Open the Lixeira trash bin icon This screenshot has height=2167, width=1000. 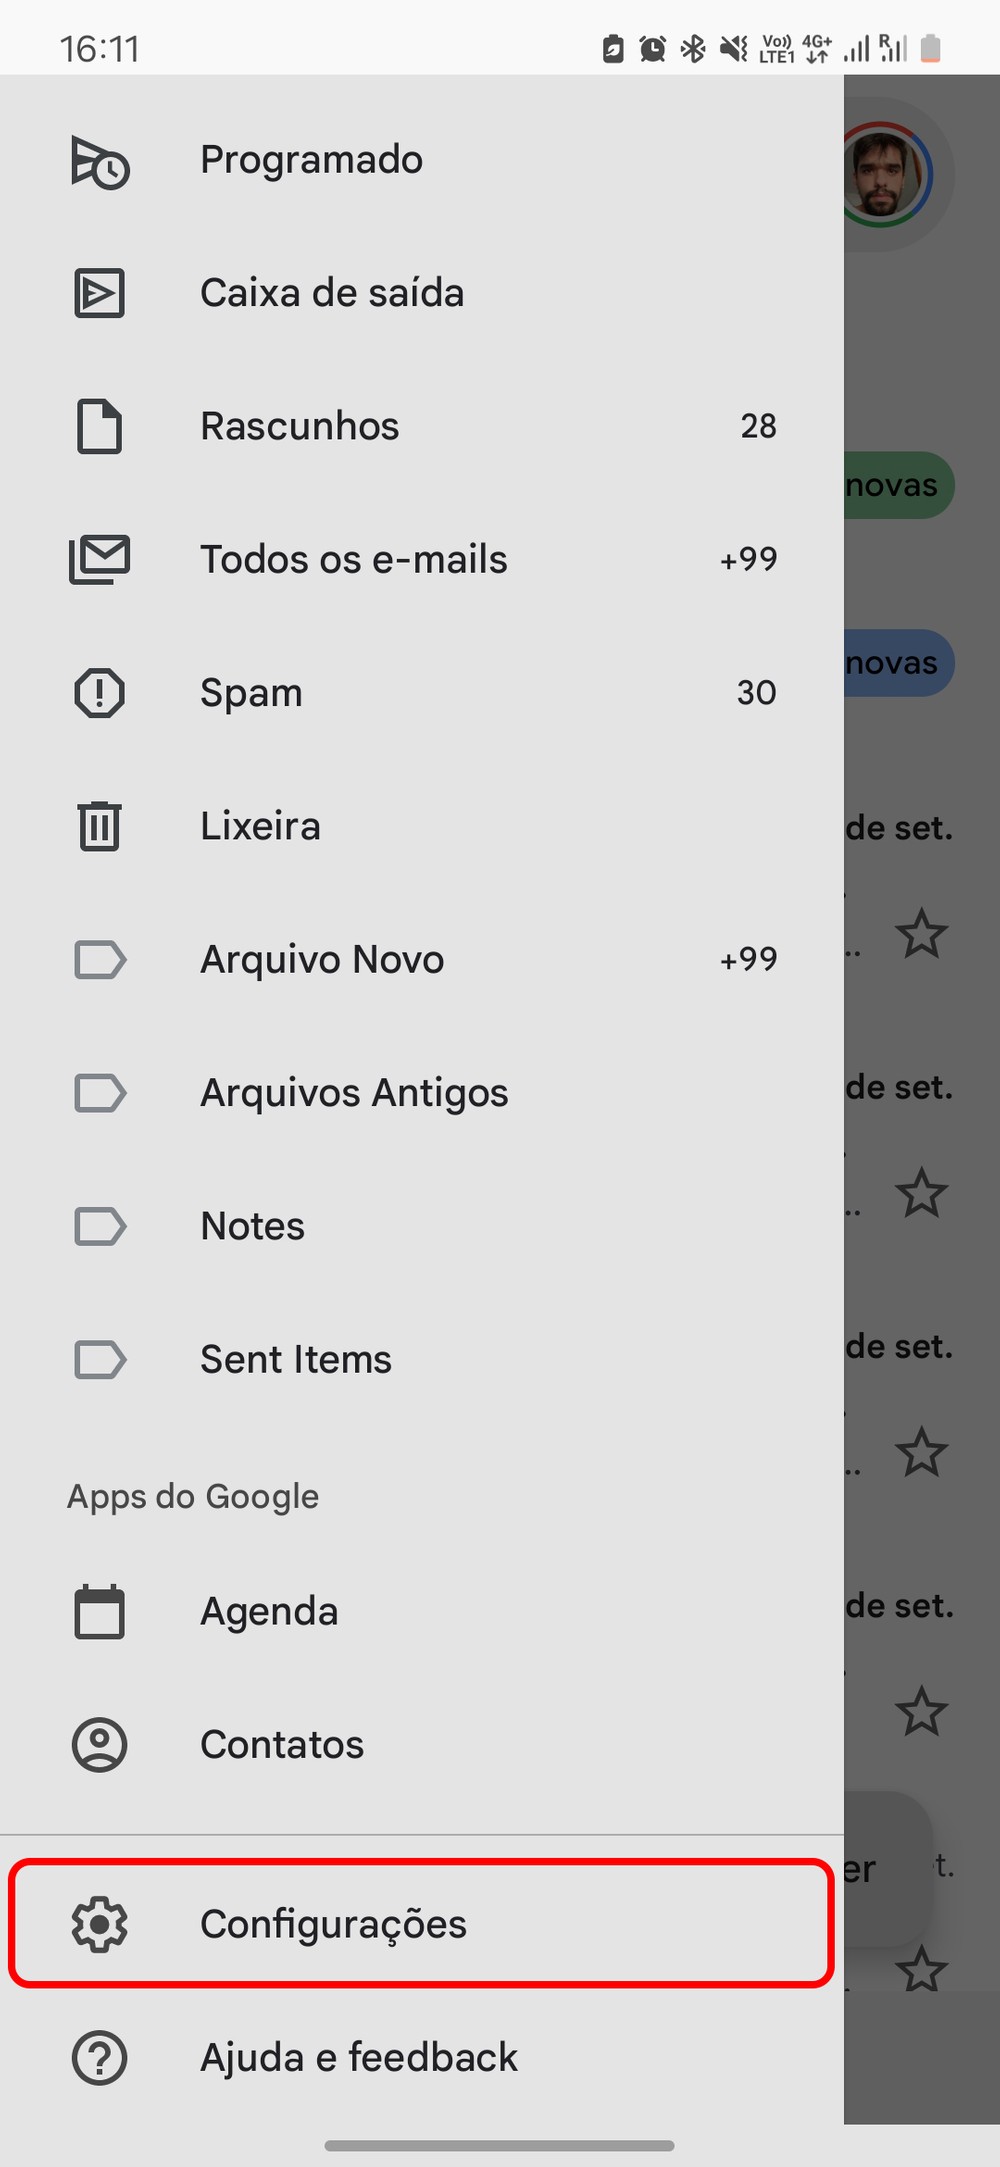(99, 826)
